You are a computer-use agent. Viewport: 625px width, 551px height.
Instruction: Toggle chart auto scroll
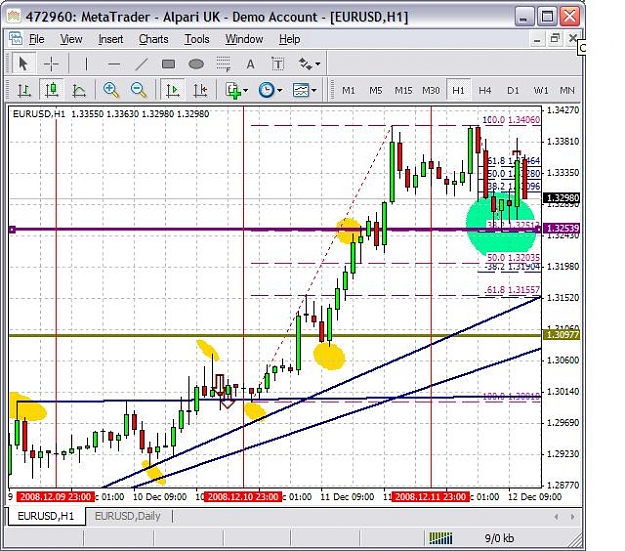point(173,90)
